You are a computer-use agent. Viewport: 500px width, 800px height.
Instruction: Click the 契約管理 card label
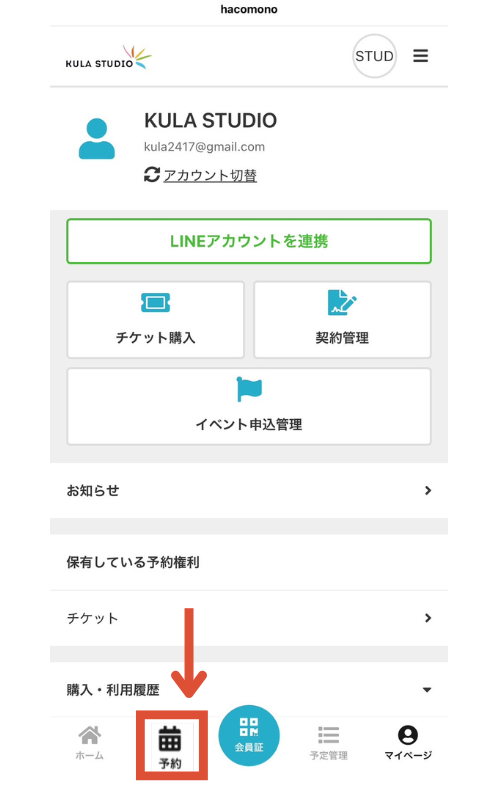342,338
